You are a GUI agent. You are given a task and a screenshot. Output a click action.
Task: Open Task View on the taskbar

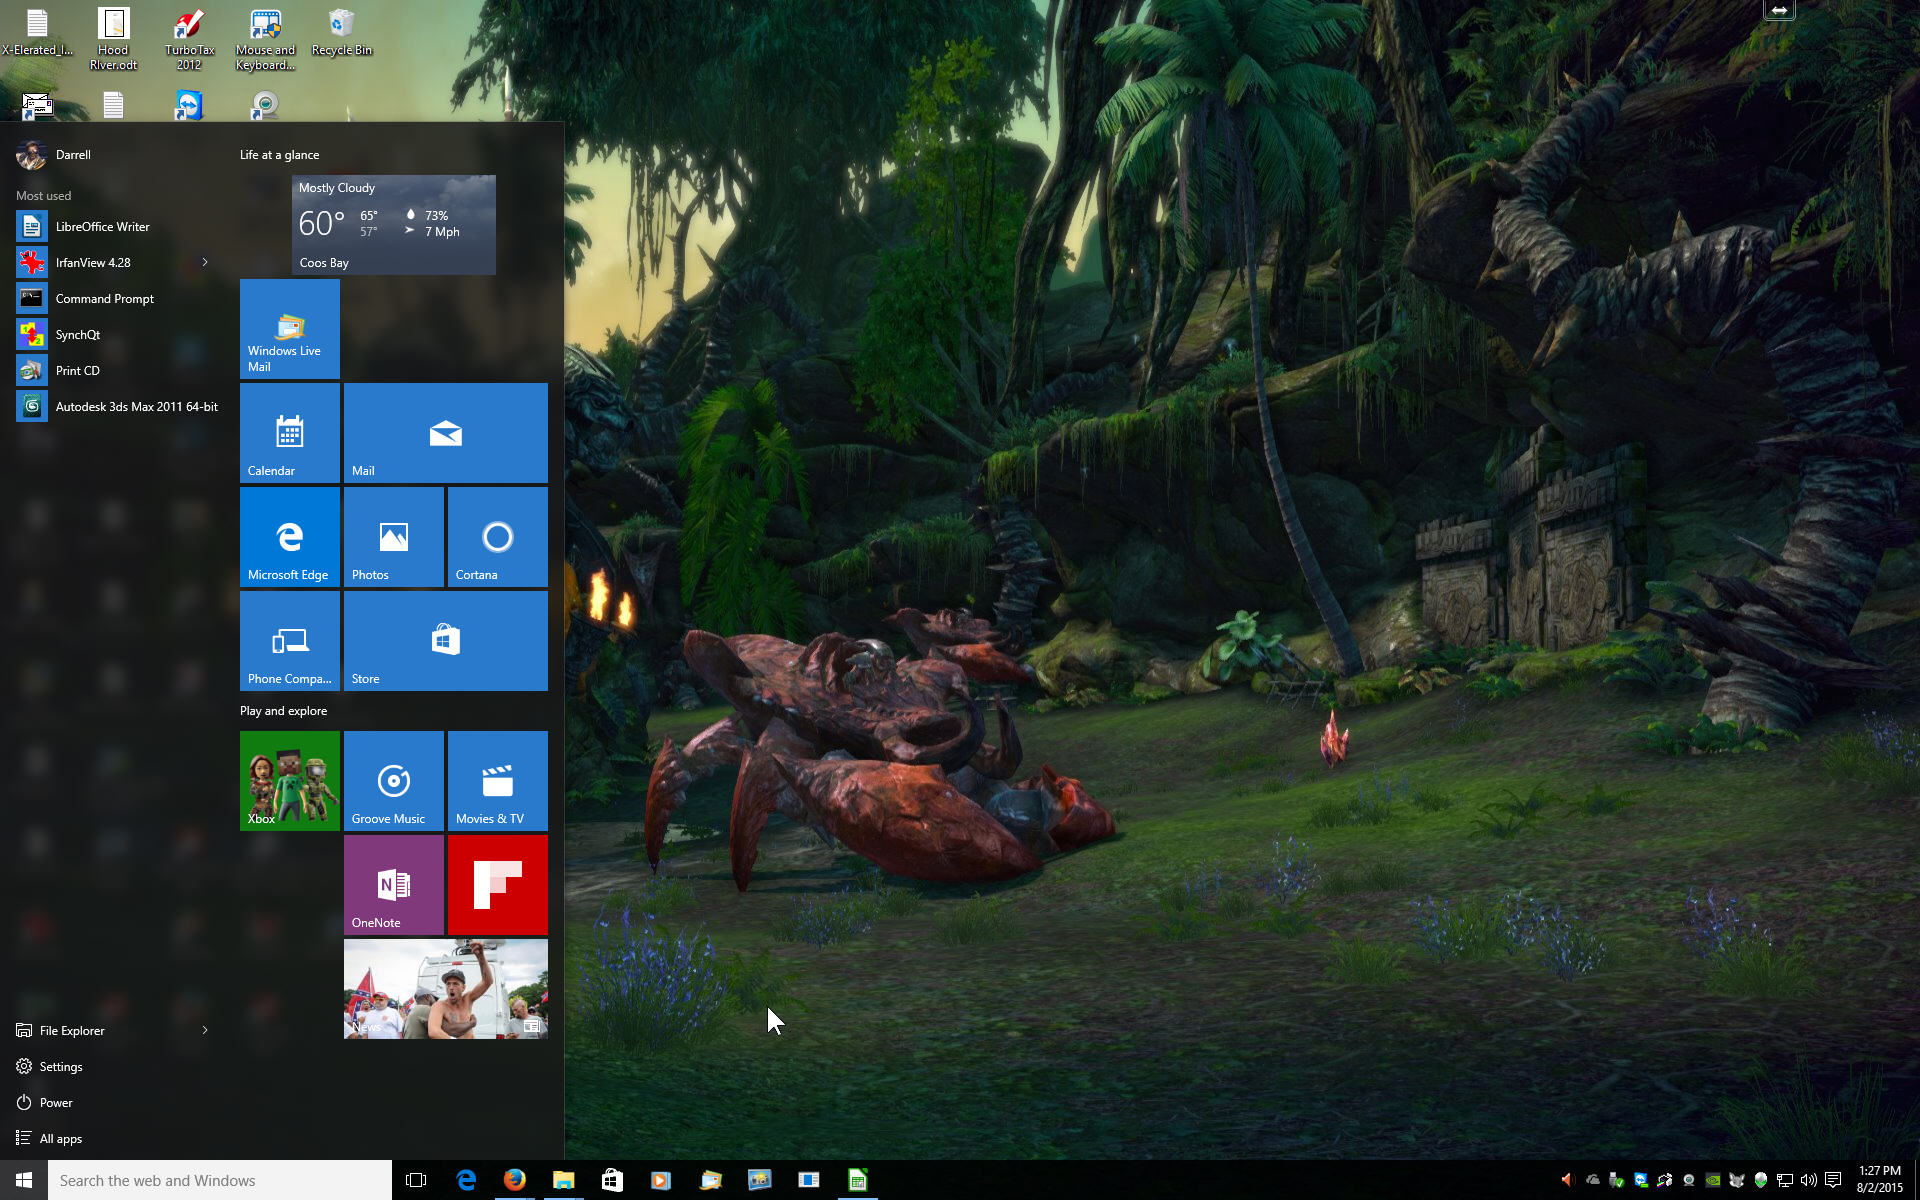coord(416,1180)
